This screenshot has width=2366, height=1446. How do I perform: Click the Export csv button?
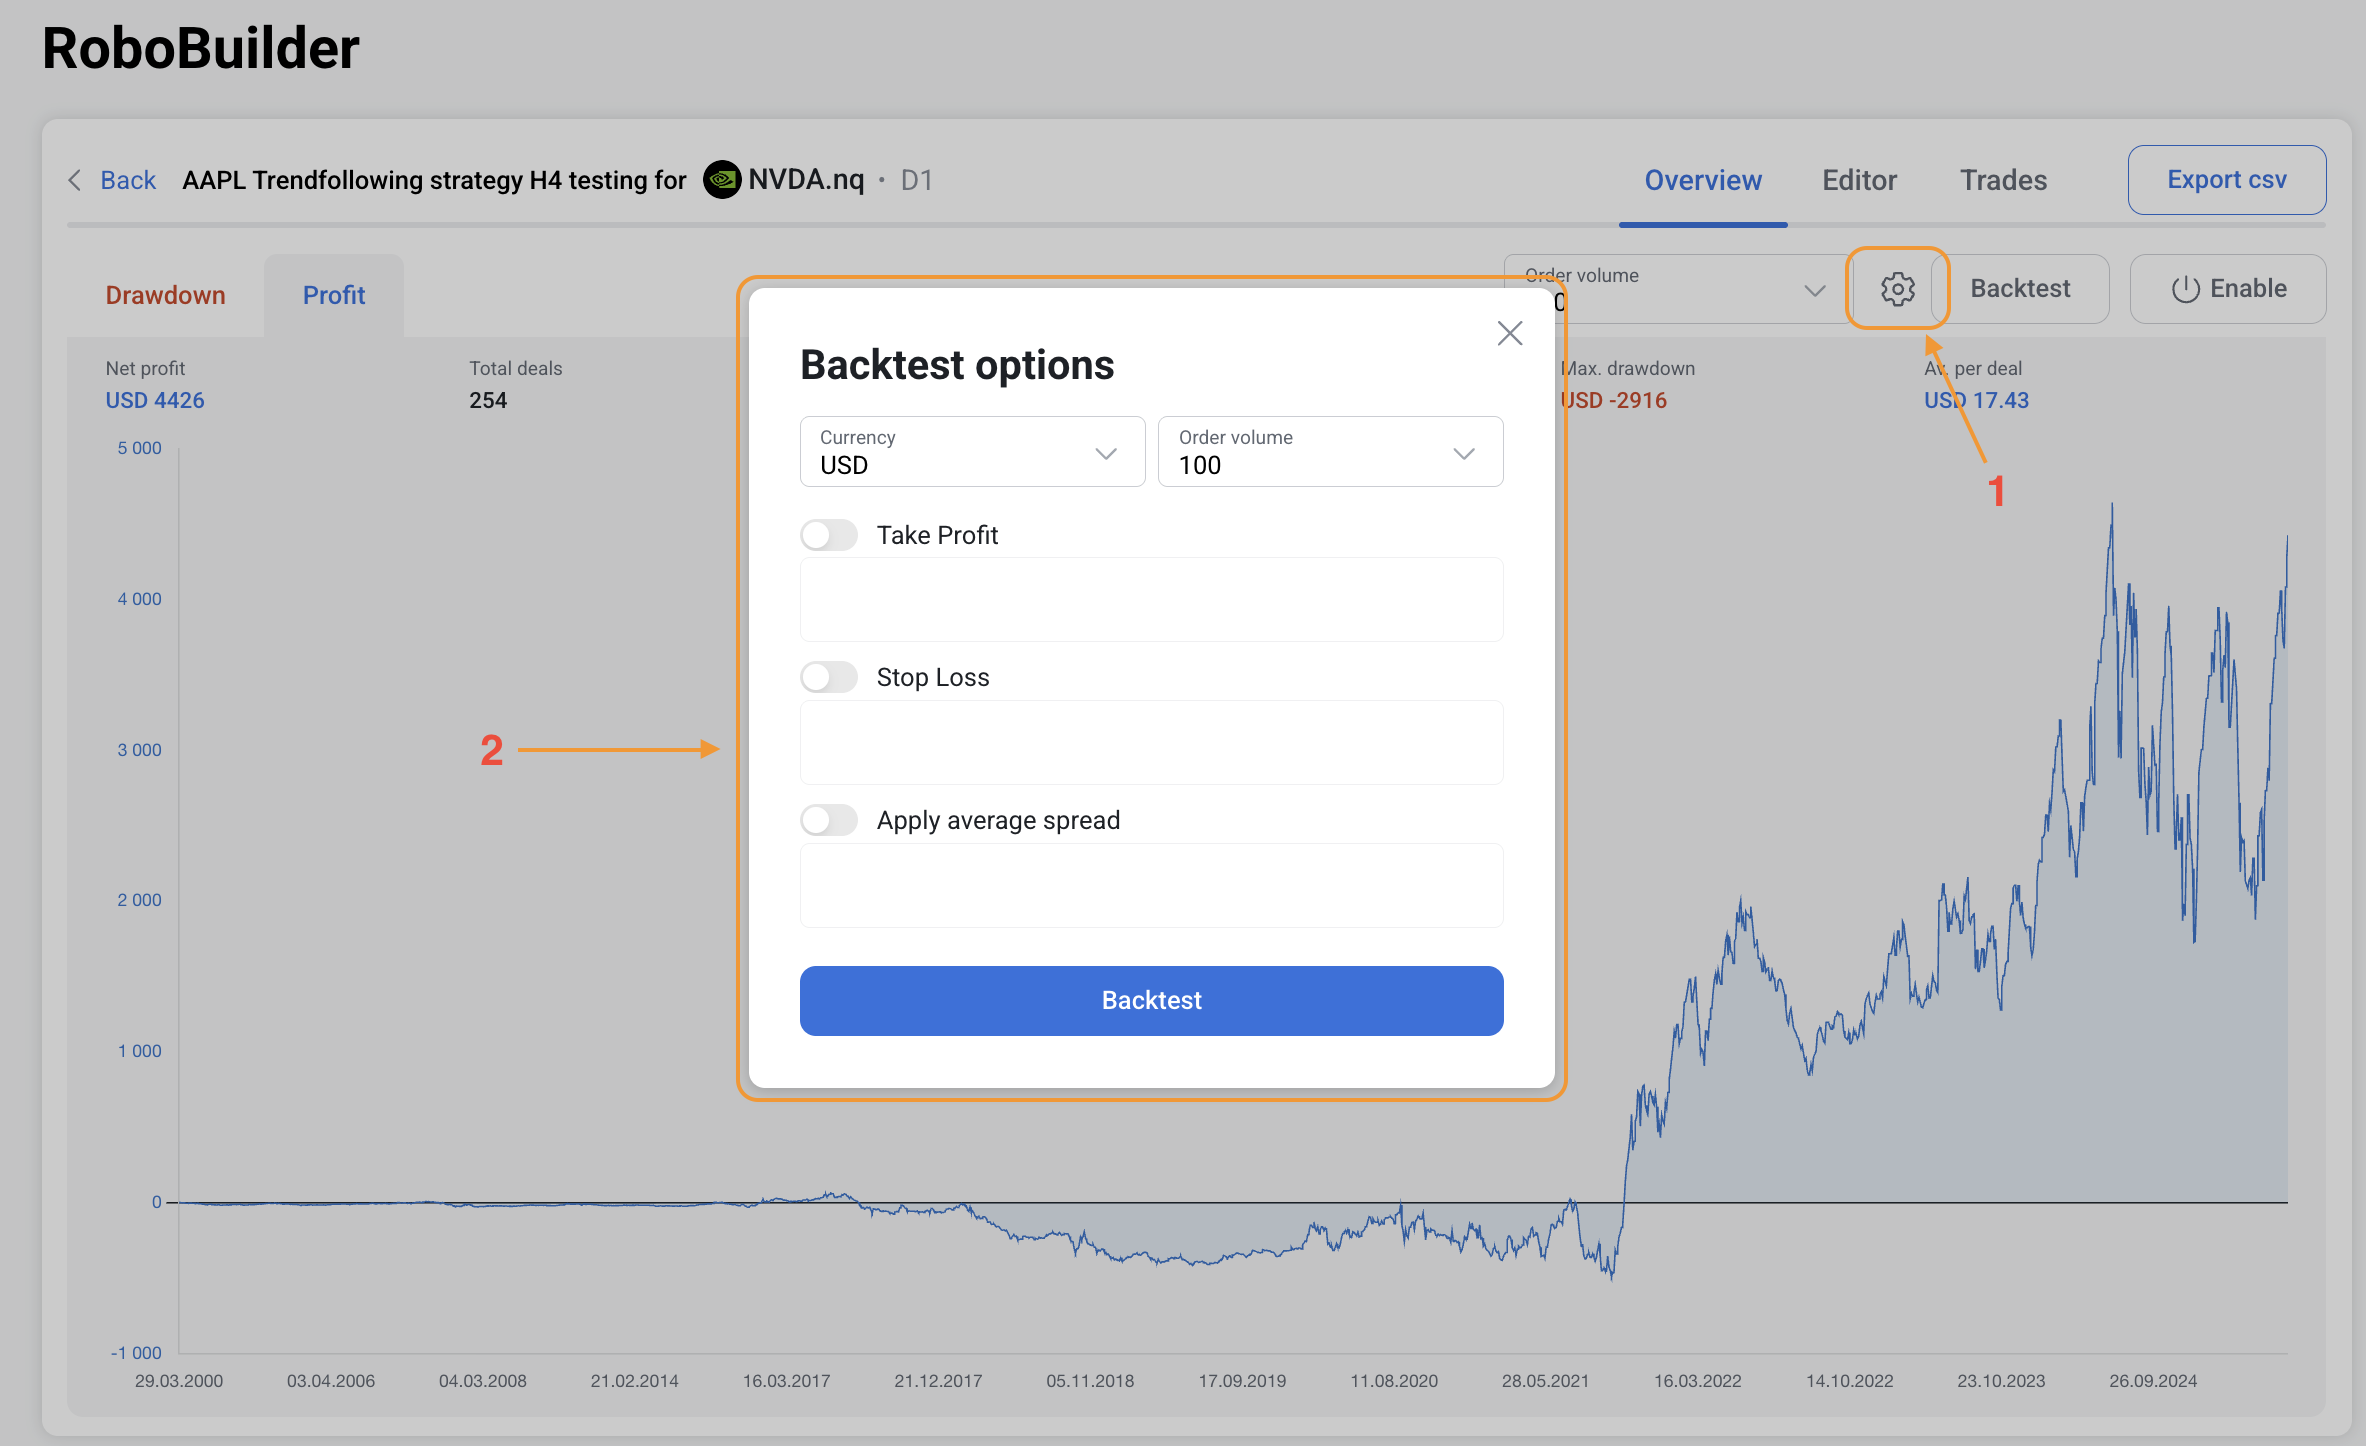2225,180
